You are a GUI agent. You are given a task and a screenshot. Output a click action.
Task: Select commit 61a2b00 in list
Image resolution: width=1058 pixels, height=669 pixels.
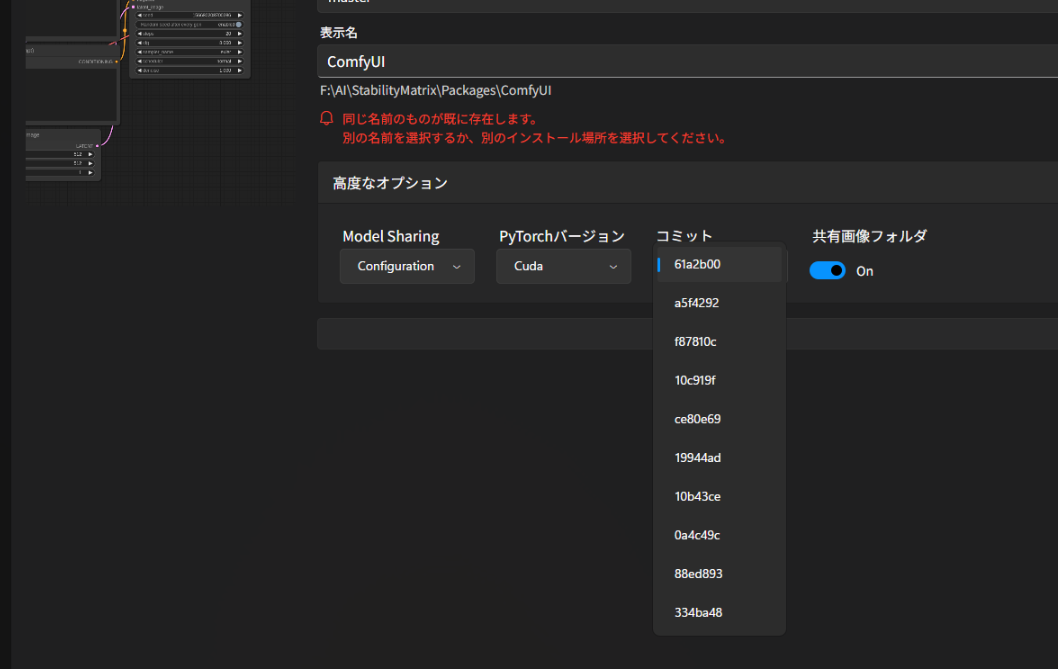pyautogui.click(x=719, y=265)
